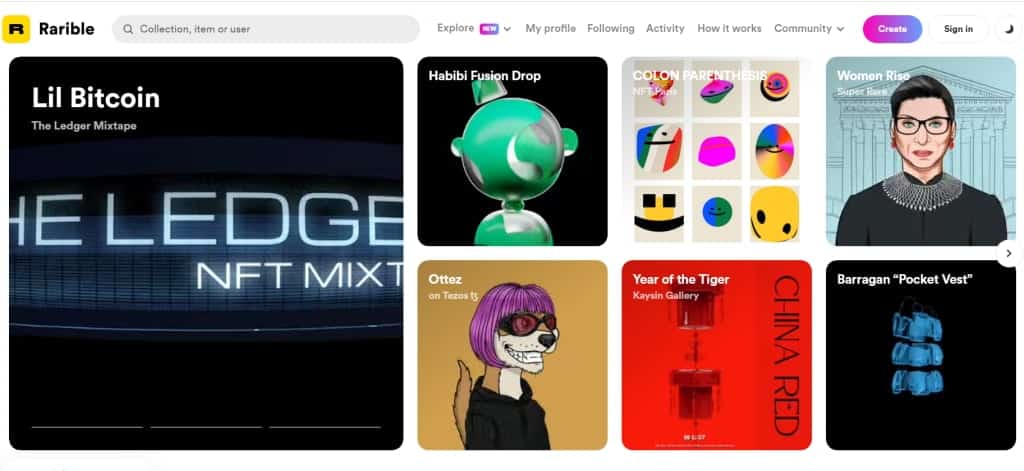
Task: Click the NEW badge beside Explore
Action: 488,29
